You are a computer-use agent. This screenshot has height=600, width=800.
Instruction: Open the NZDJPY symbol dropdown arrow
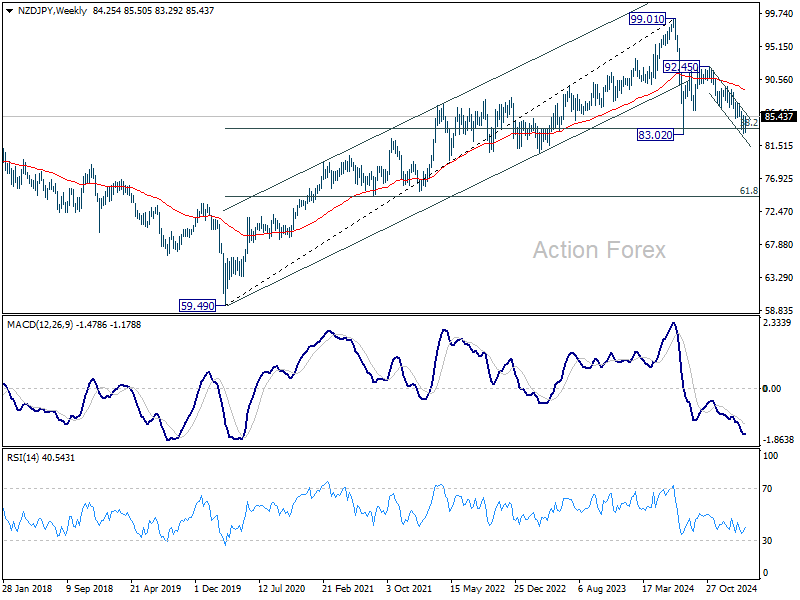9,11
